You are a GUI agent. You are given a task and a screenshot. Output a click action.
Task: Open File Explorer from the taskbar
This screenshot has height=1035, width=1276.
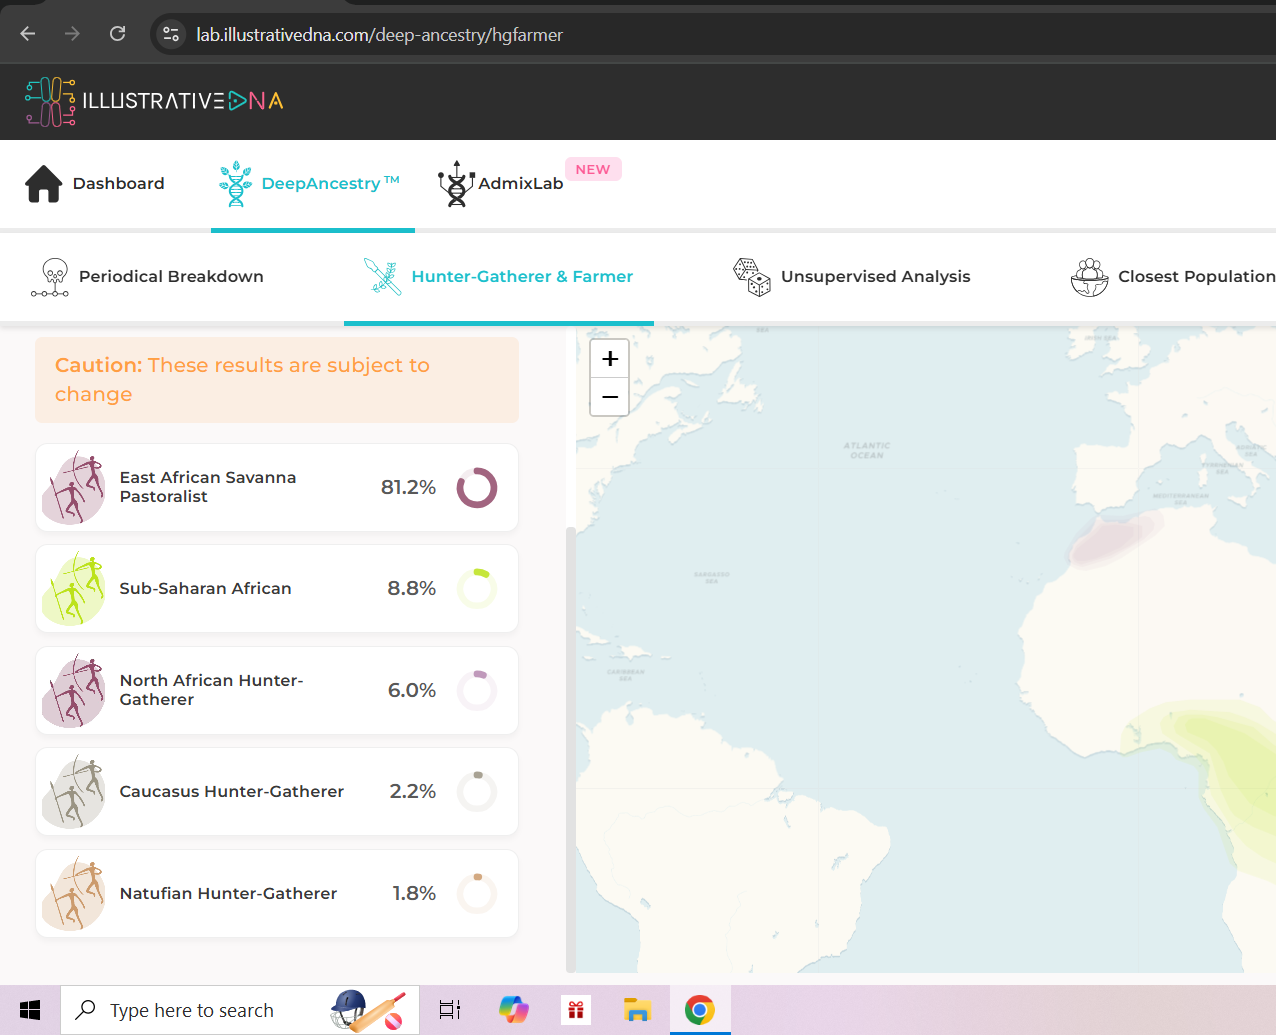637,1010
